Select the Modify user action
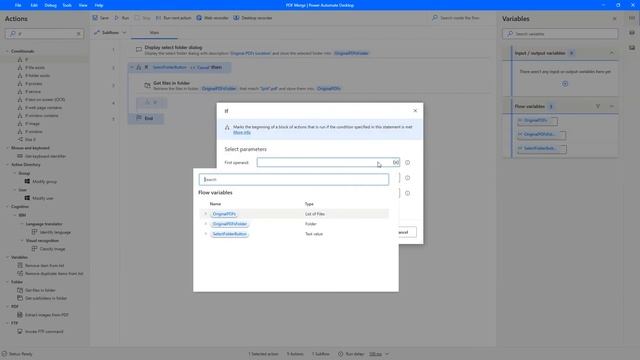 click(x=43, y=198)
